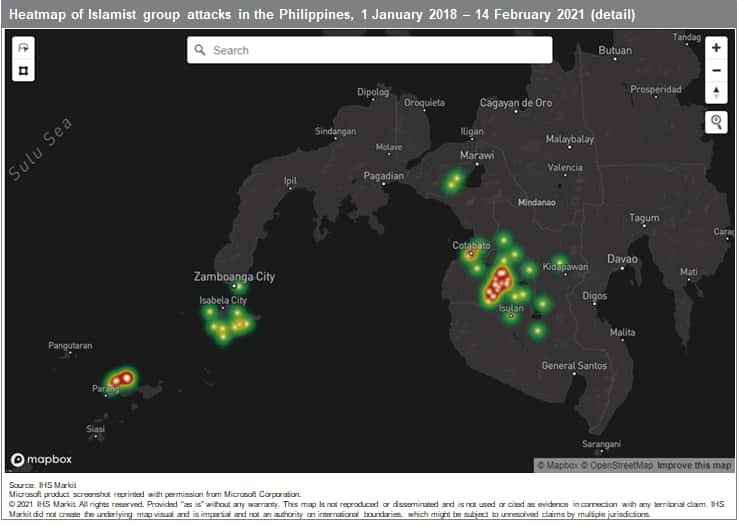737x526 pixels.
Task: Click the green hotspot near Marawi
Action: click(453, 181)
